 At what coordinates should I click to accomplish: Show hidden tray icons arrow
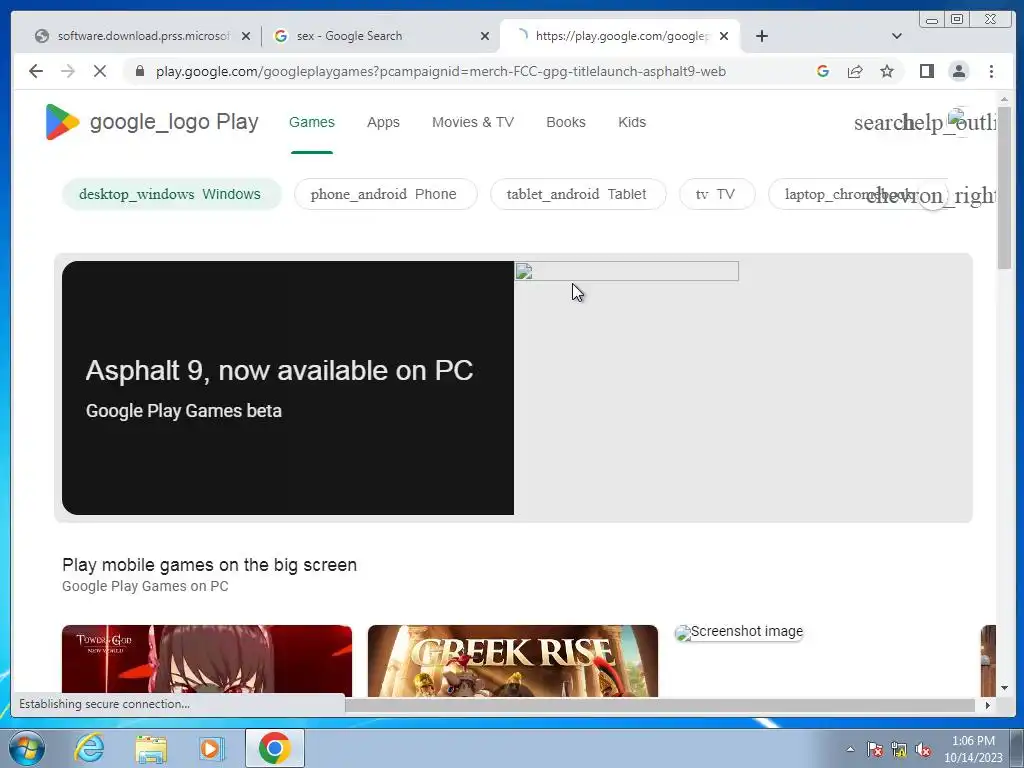[x=850, y=749]
